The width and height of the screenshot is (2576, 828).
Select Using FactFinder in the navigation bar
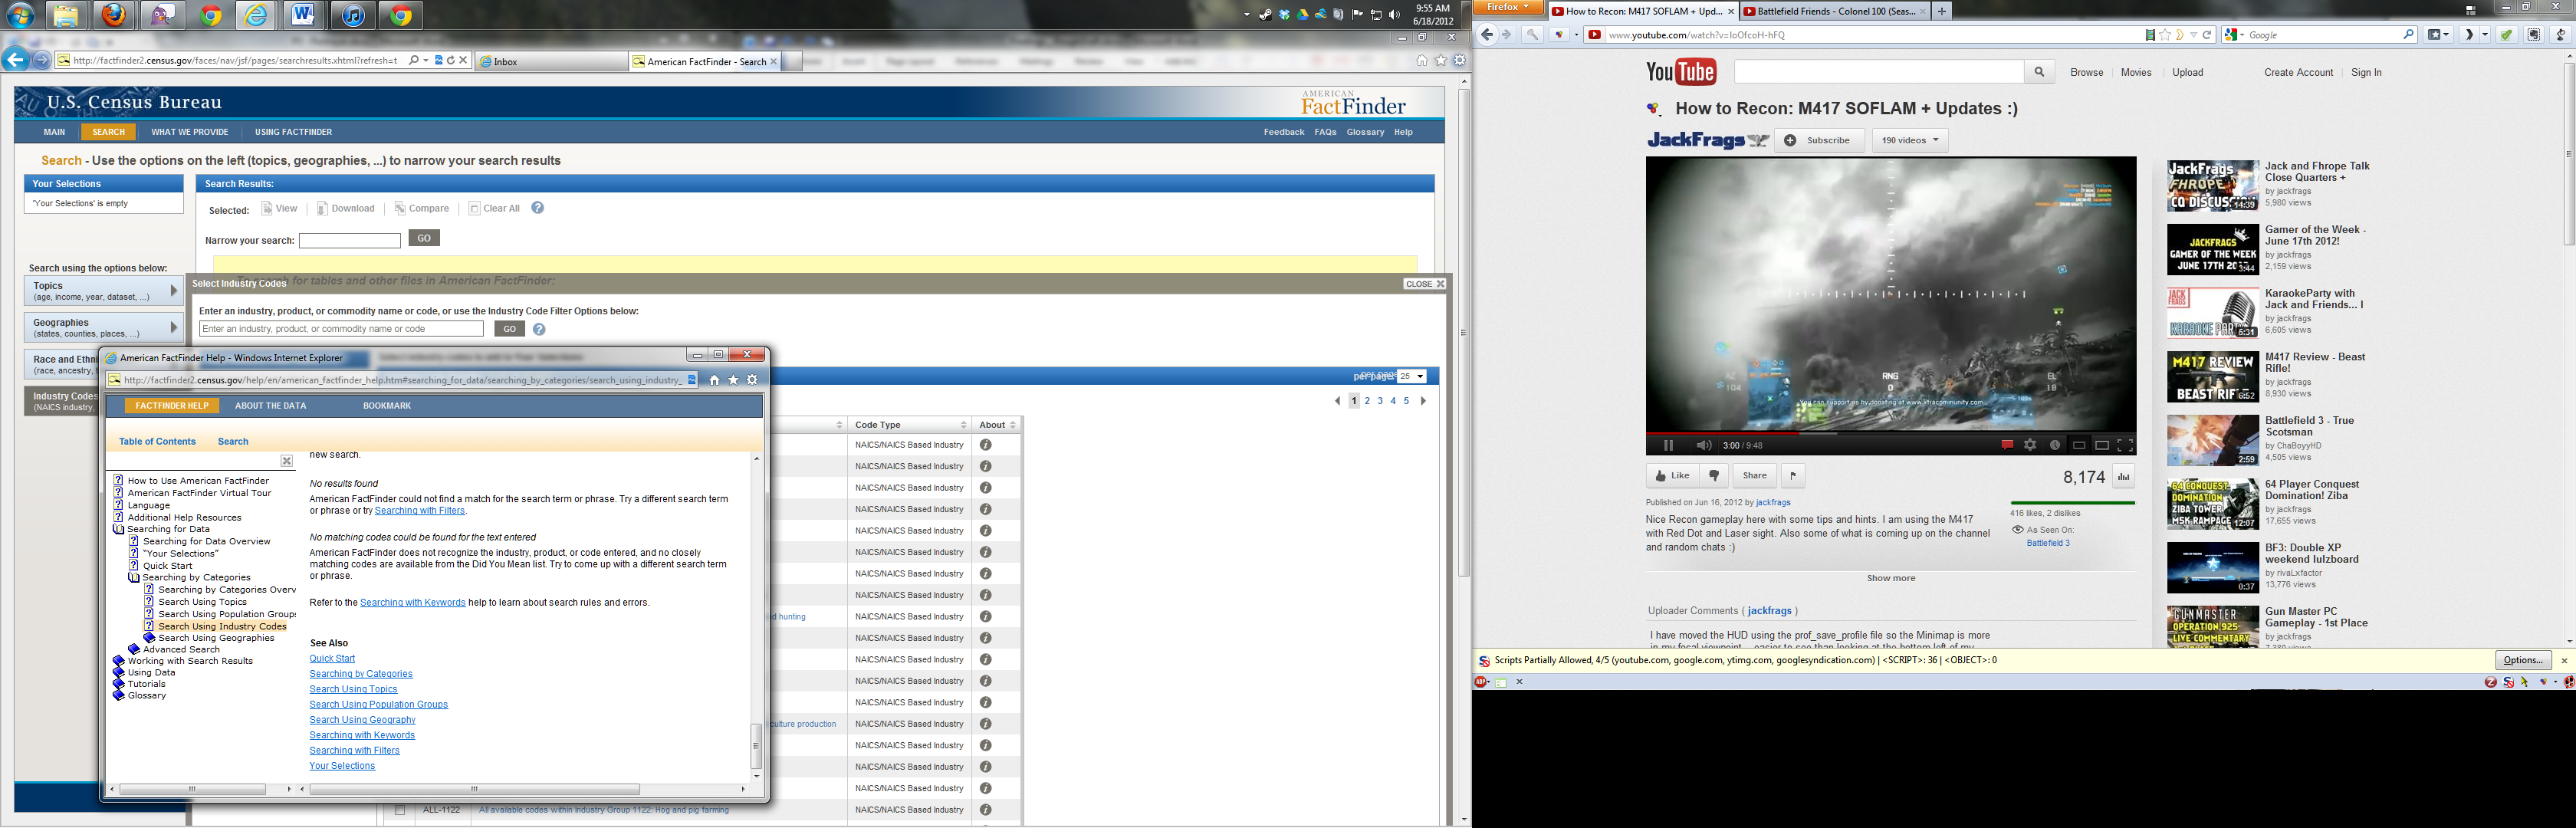[293, 132]
